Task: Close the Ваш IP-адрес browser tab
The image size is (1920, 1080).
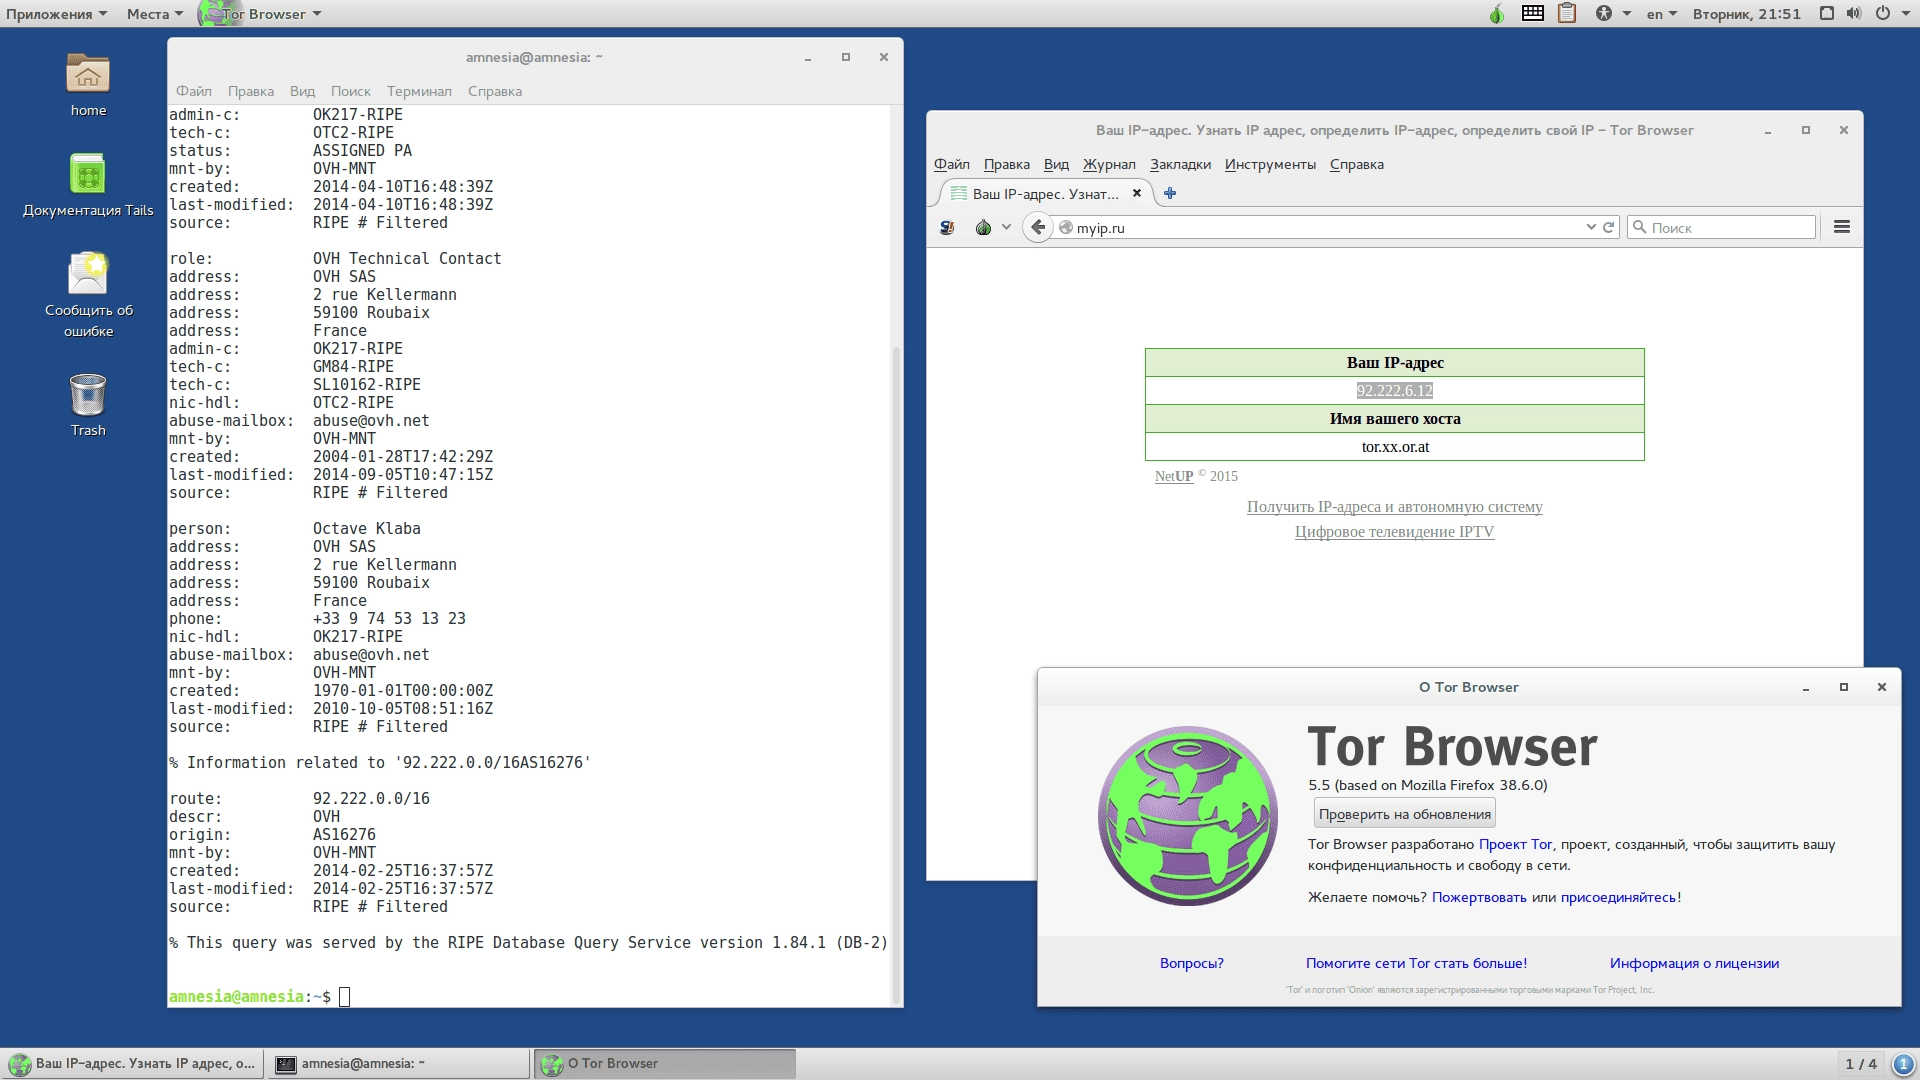Action: pyautogui.click(x=1136, y=193)
